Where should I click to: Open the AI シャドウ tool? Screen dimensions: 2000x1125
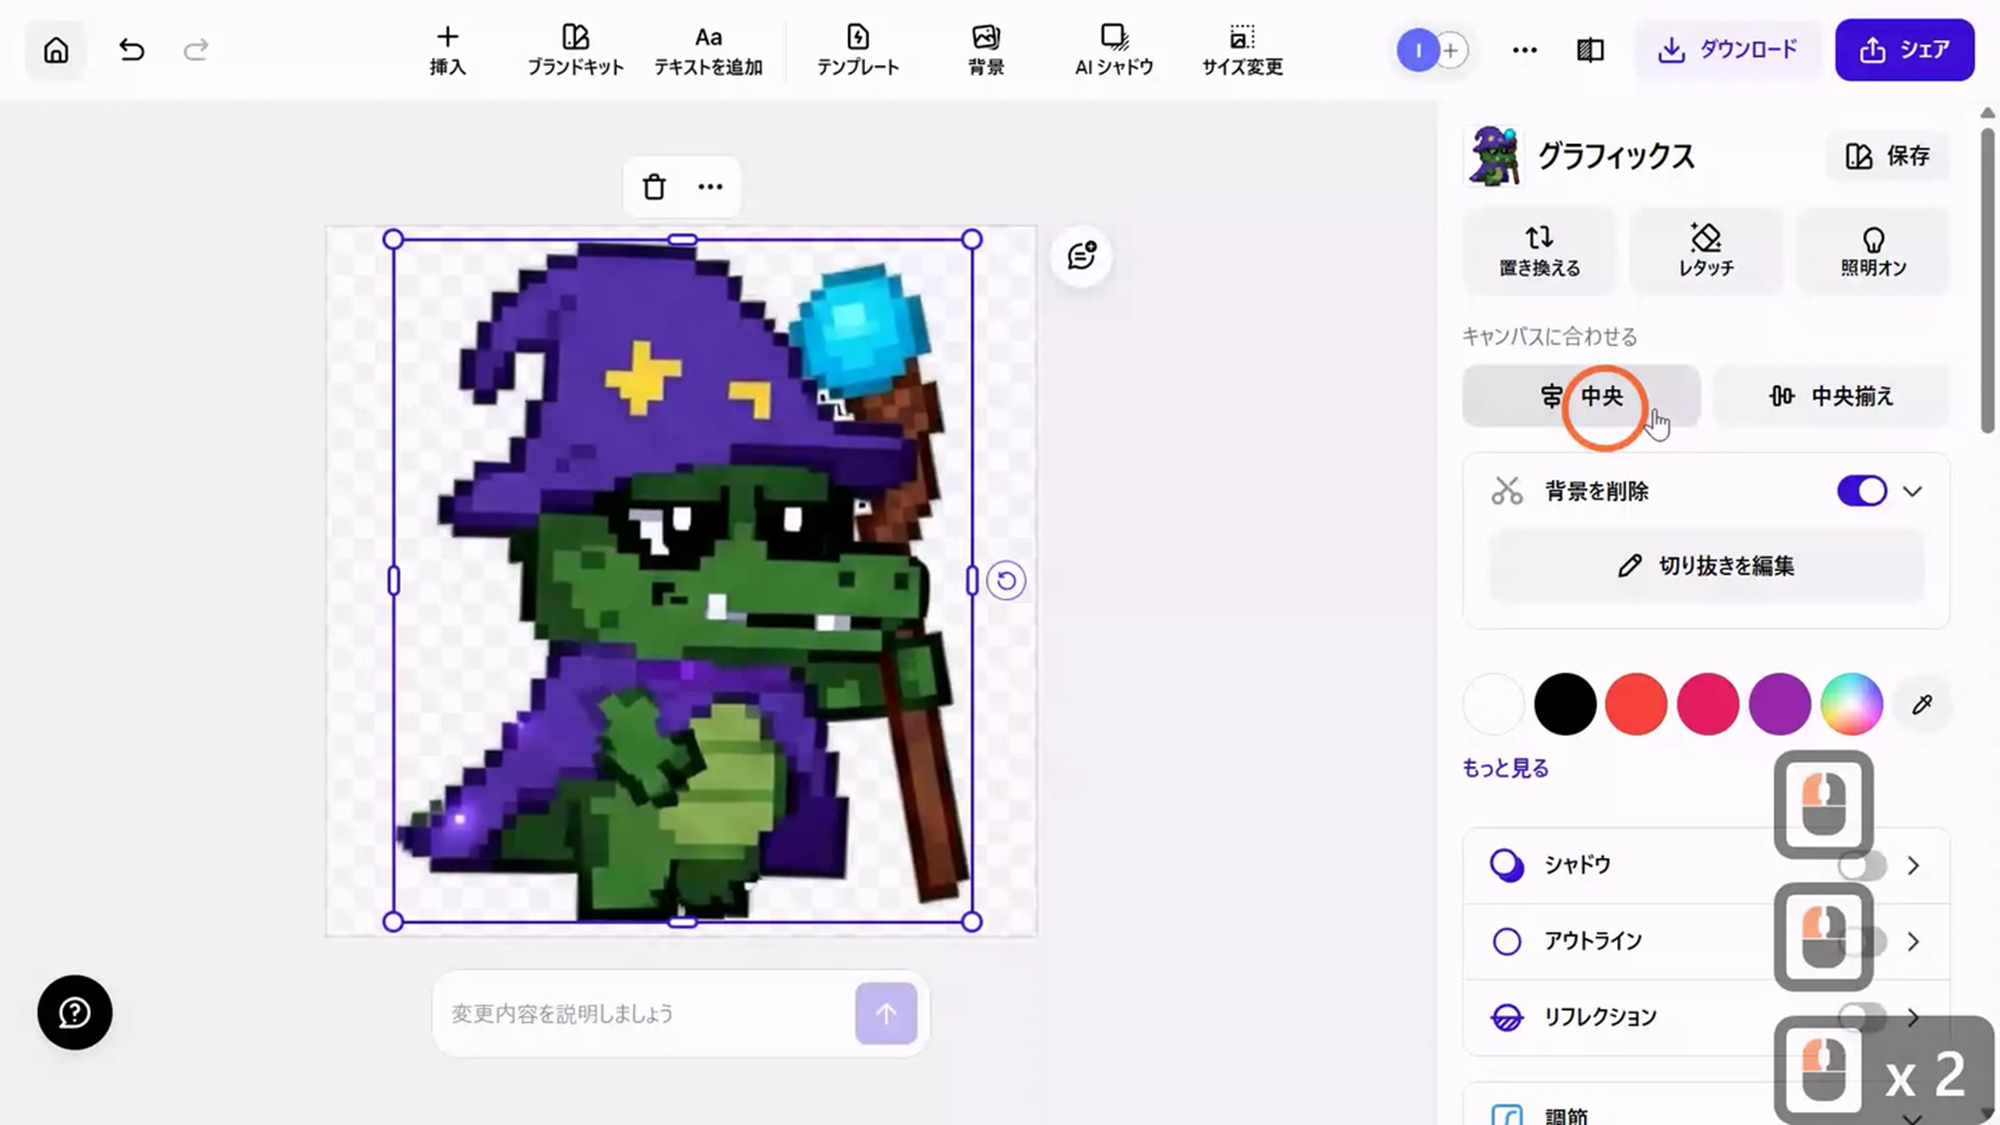point(1113,50)
